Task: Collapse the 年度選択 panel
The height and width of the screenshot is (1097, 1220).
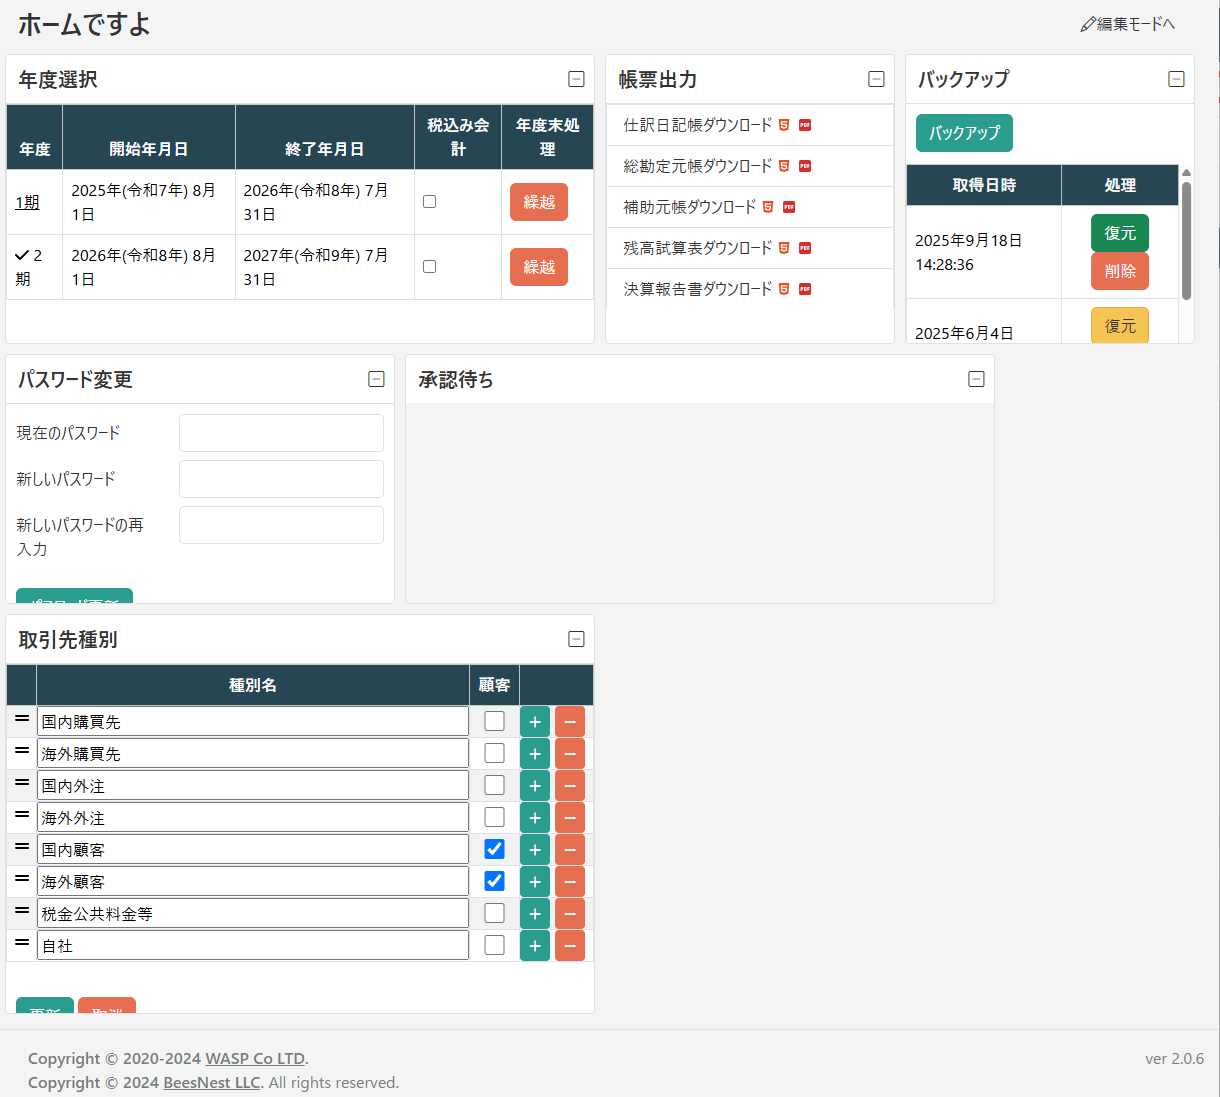Action: (576, 79)
